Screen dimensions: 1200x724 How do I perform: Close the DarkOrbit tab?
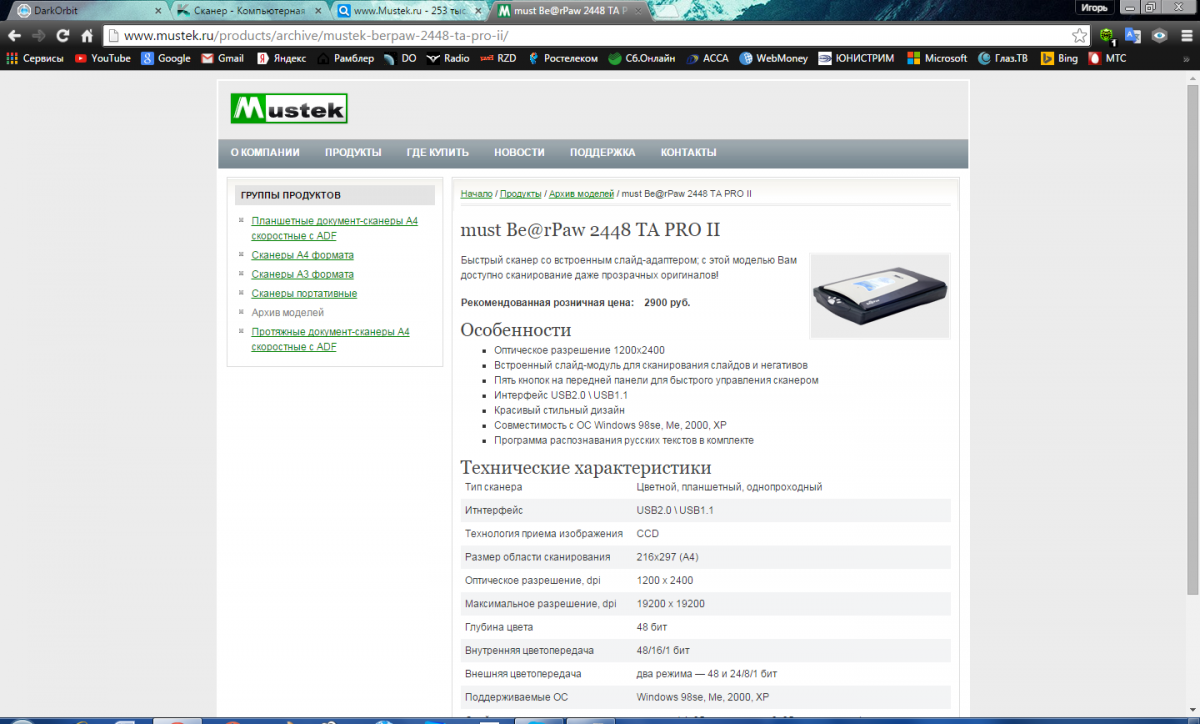[x=157, y=11]
